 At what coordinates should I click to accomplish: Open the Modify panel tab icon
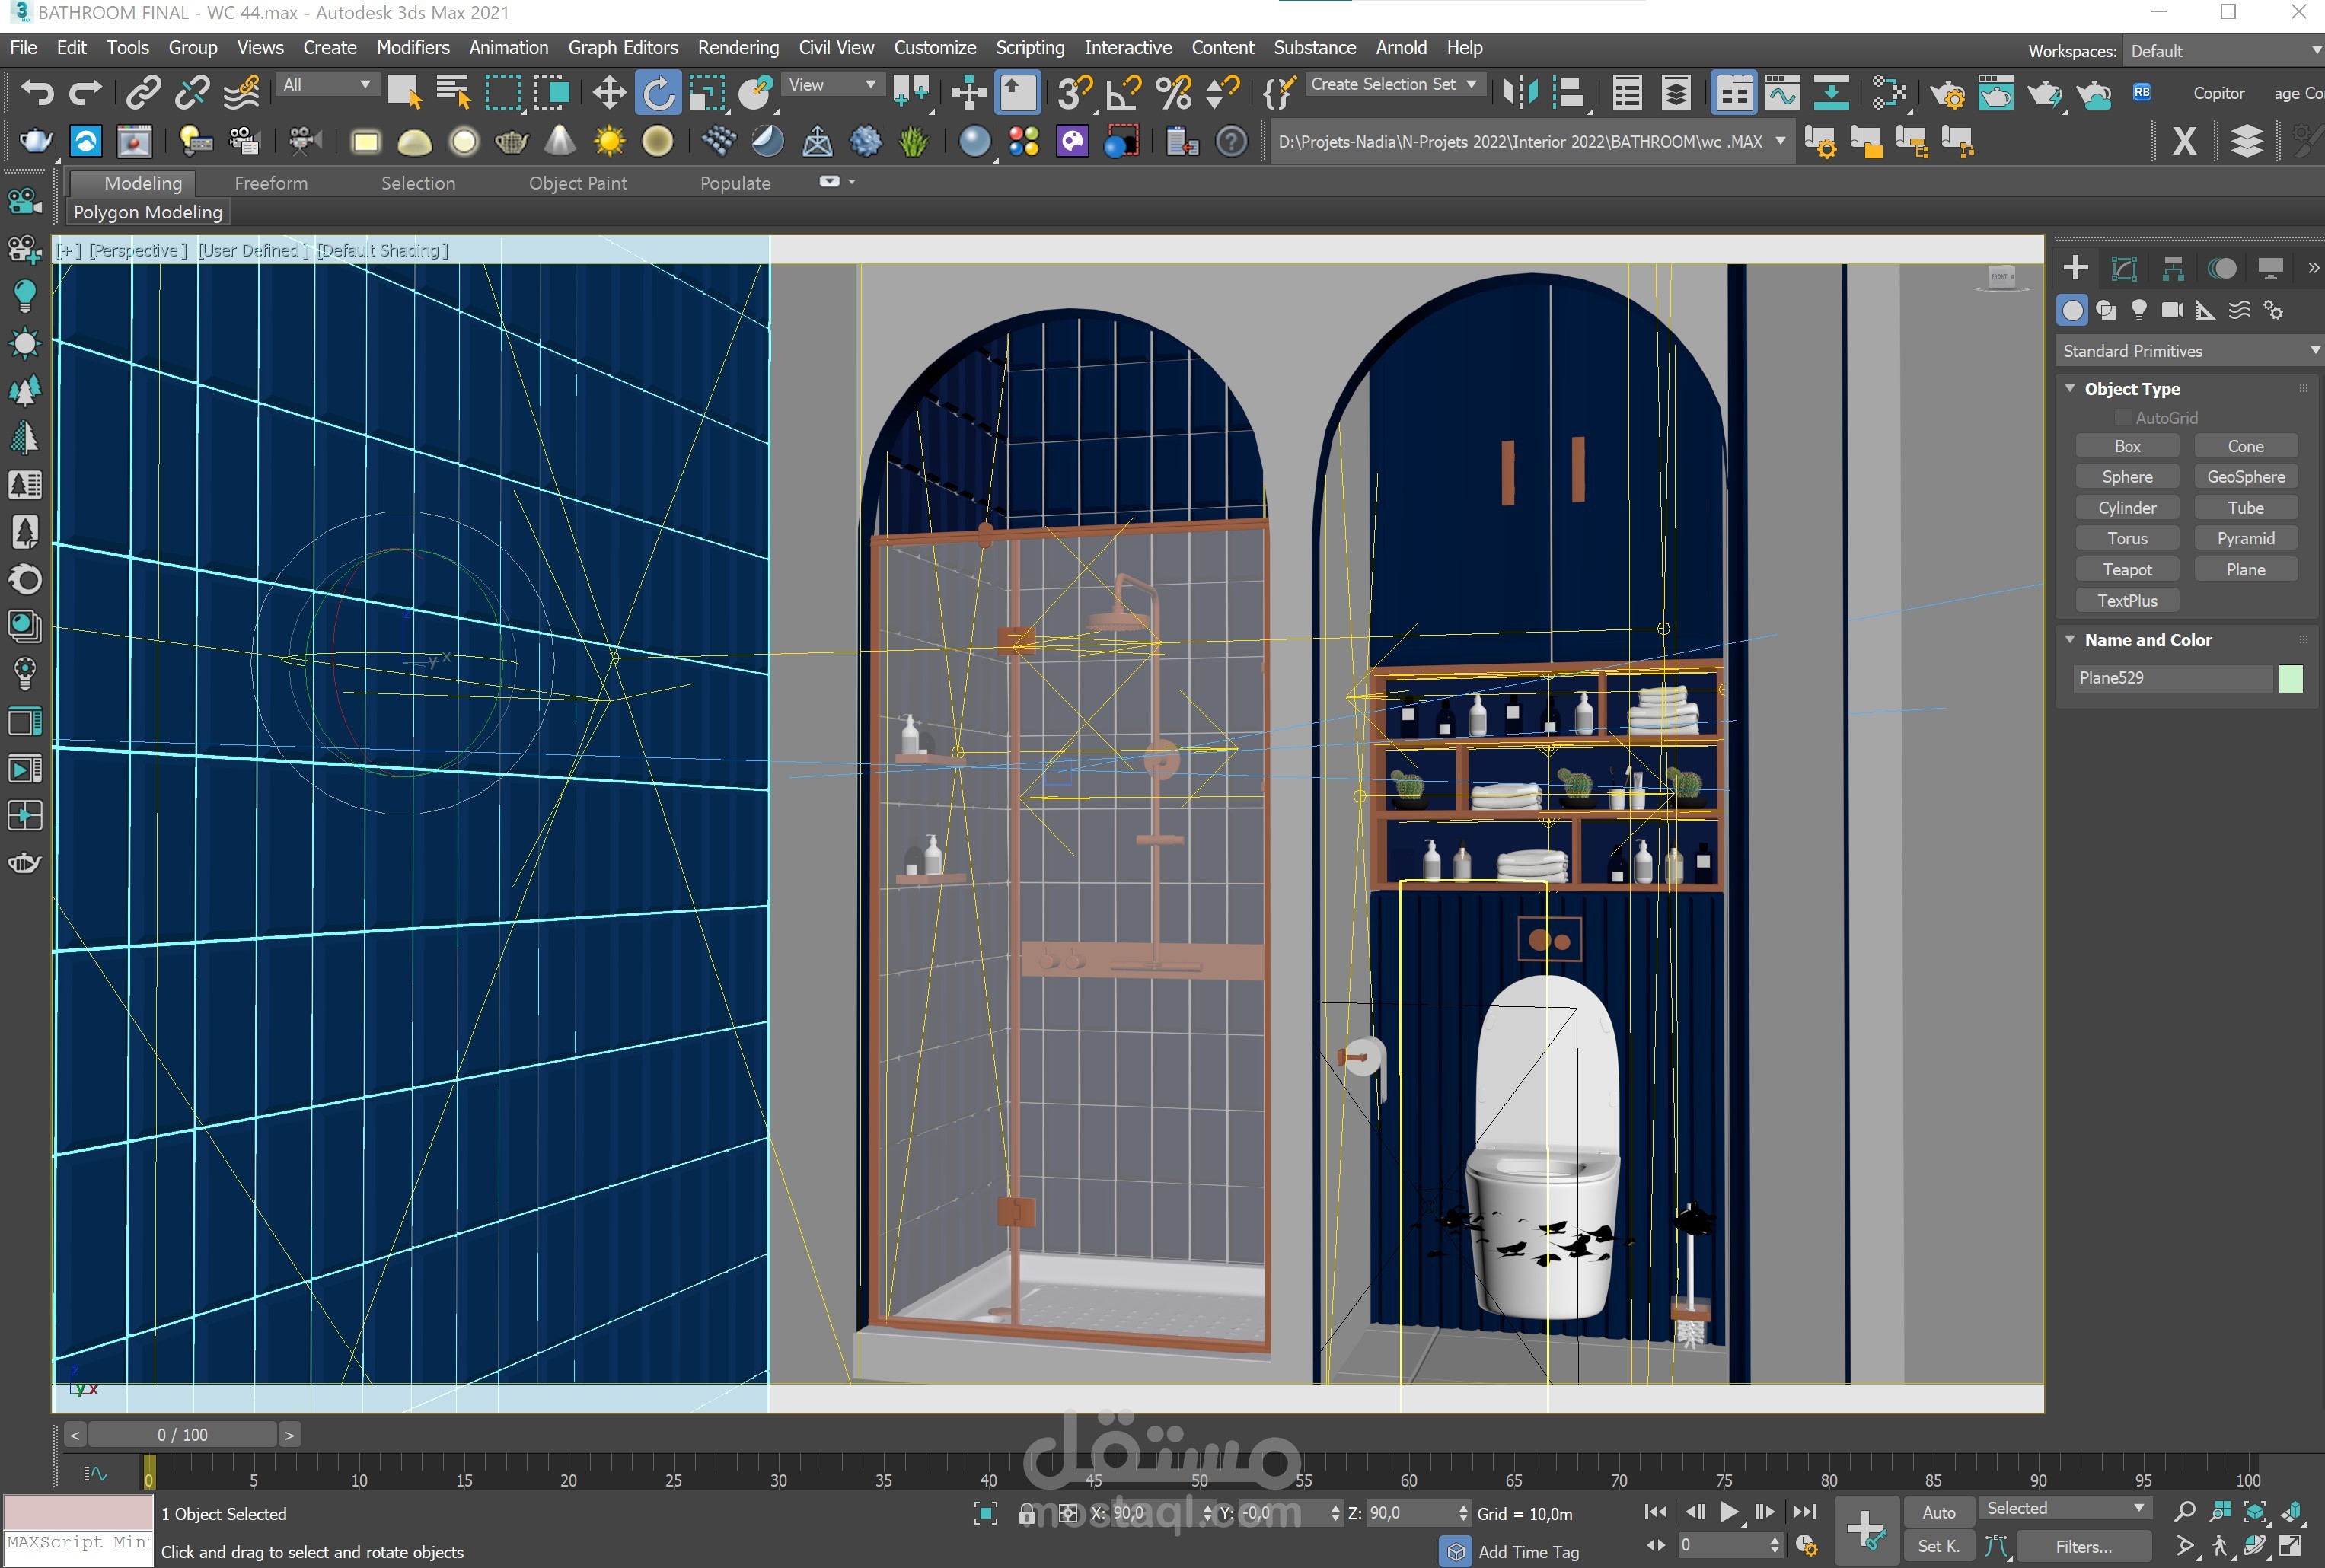coord(2124,268)
